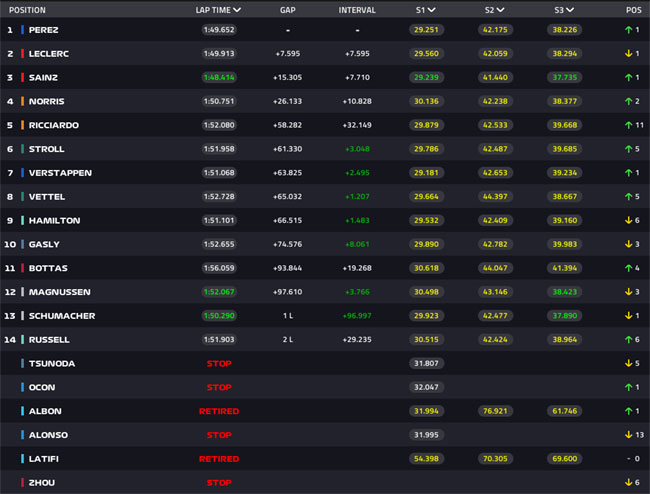Click Albon's red RETIRED status
This screenshot has height=494, width=650.
coord(219,411)
